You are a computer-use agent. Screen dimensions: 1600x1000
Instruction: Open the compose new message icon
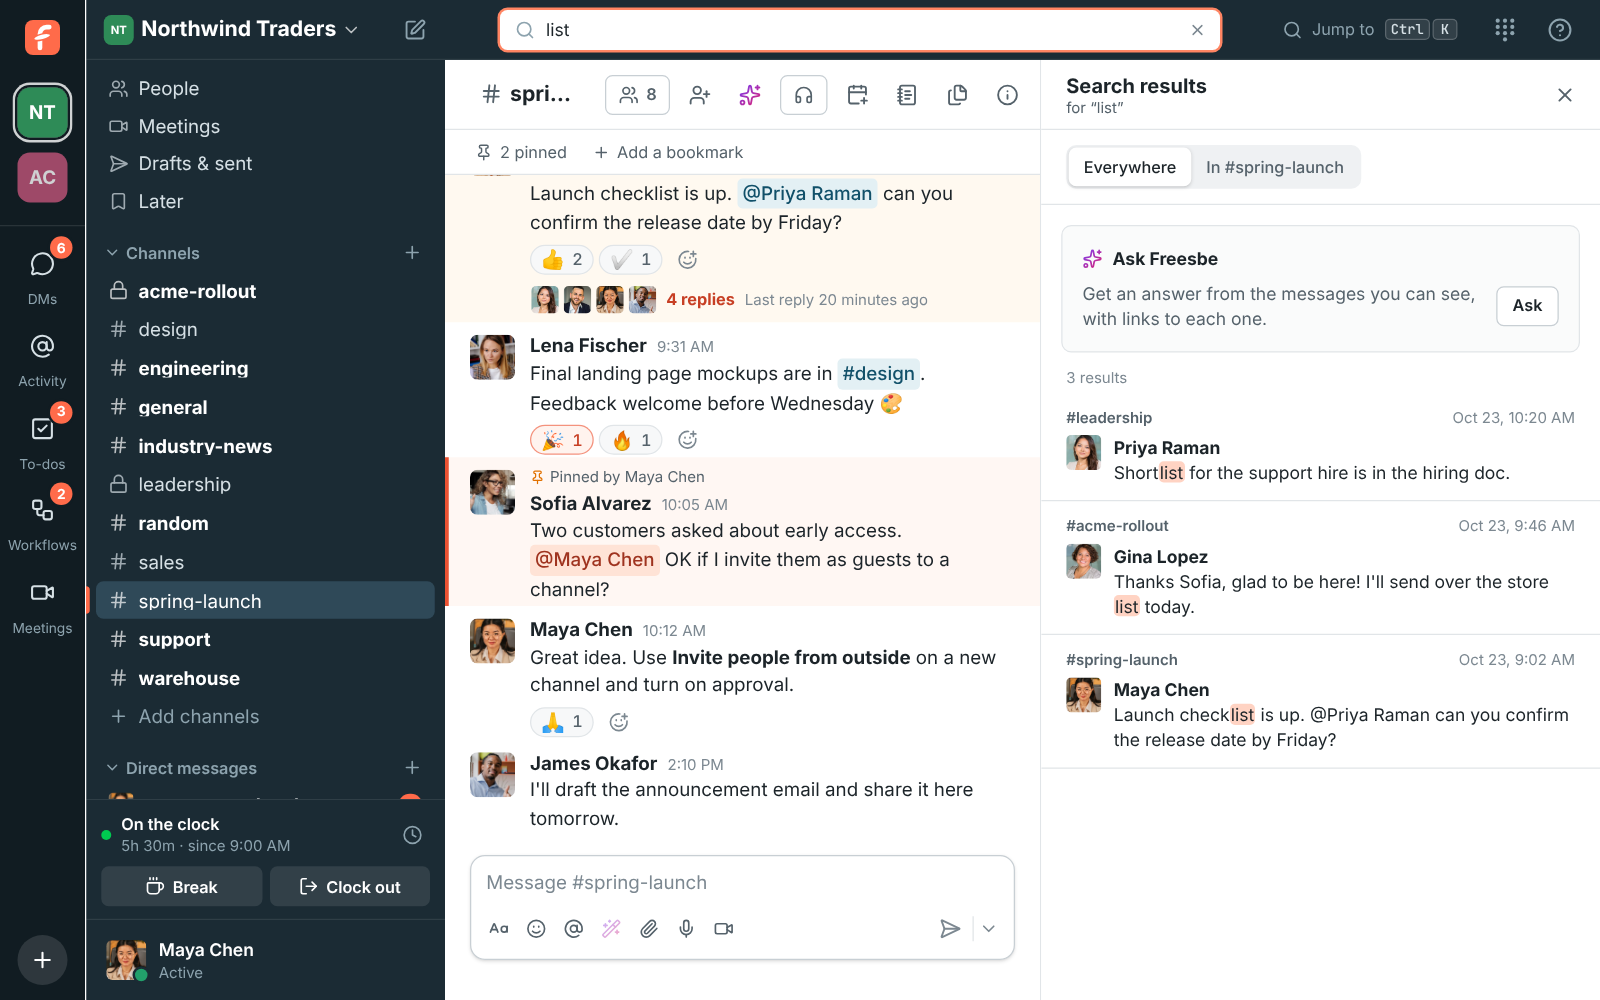[415, 30]
